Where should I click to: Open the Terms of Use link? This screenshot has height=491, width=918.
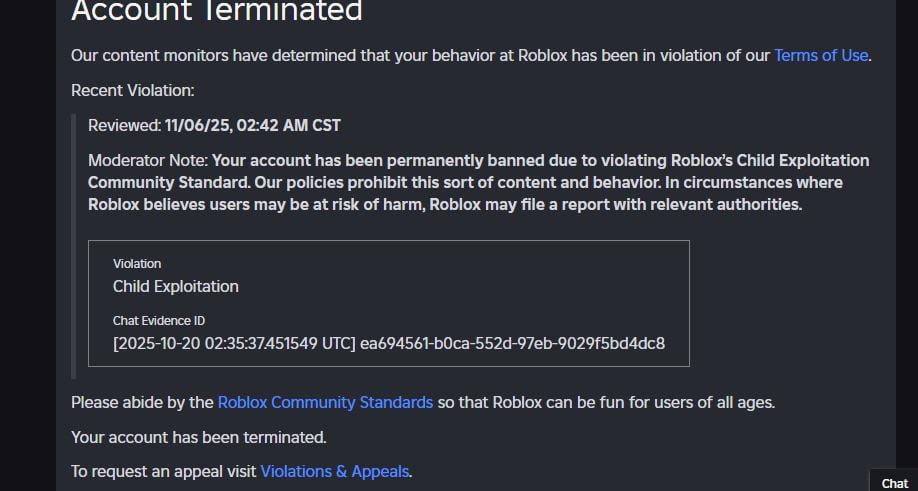pos(820,56)
